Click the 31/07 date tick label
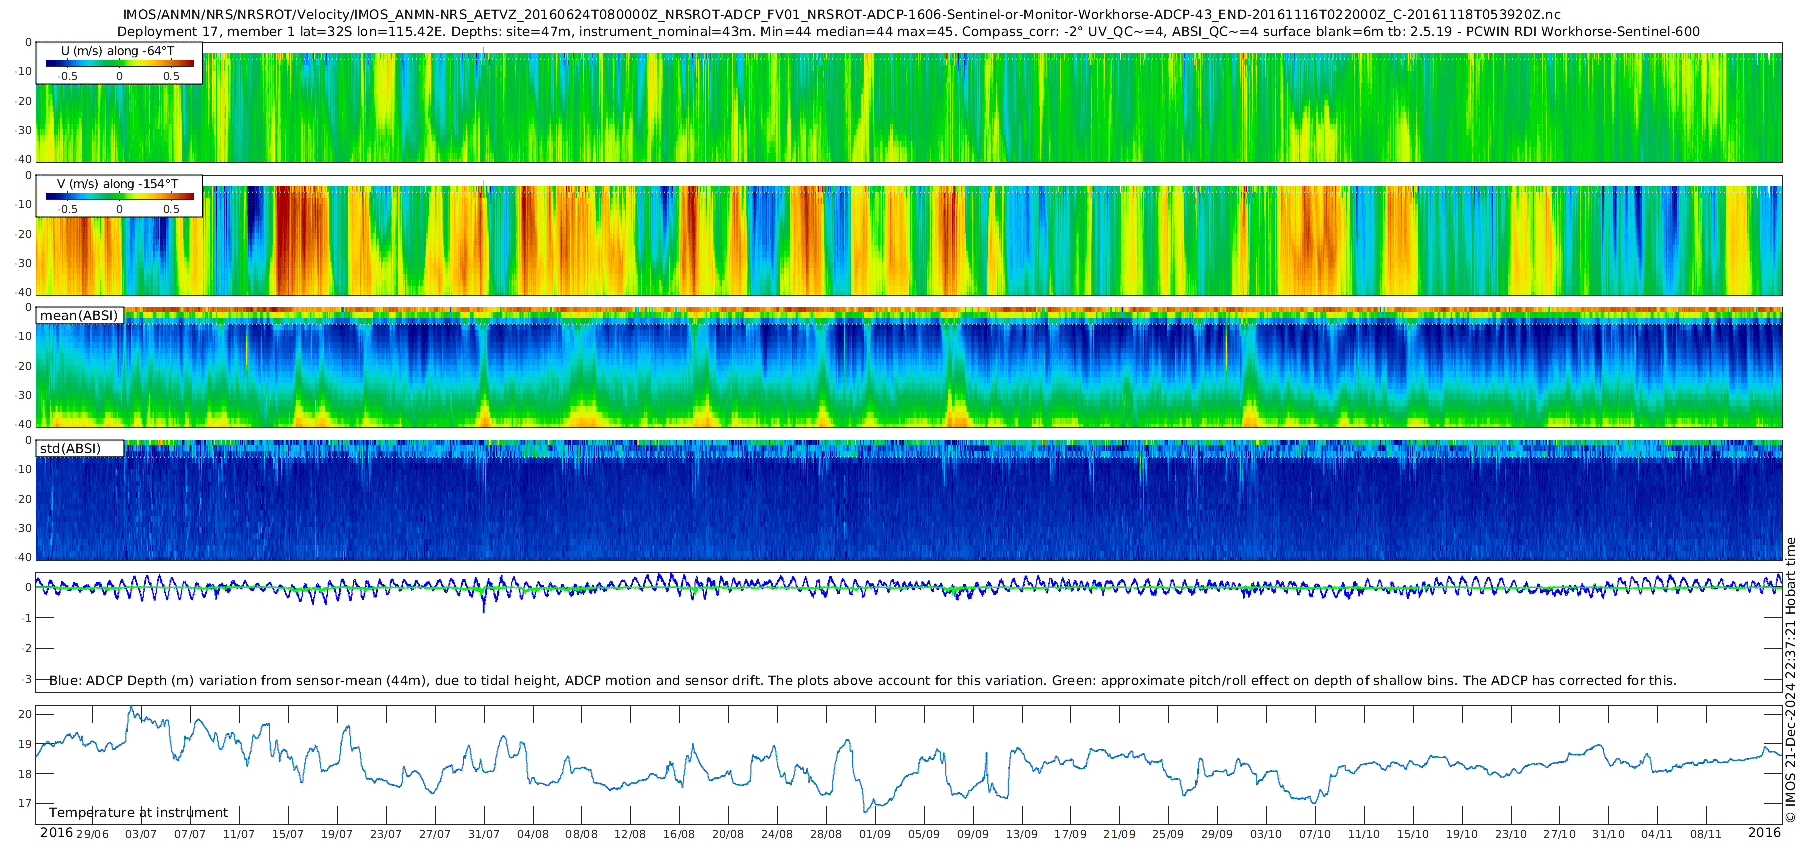This screenshot has height=850, width=1800. coord(484,834)
